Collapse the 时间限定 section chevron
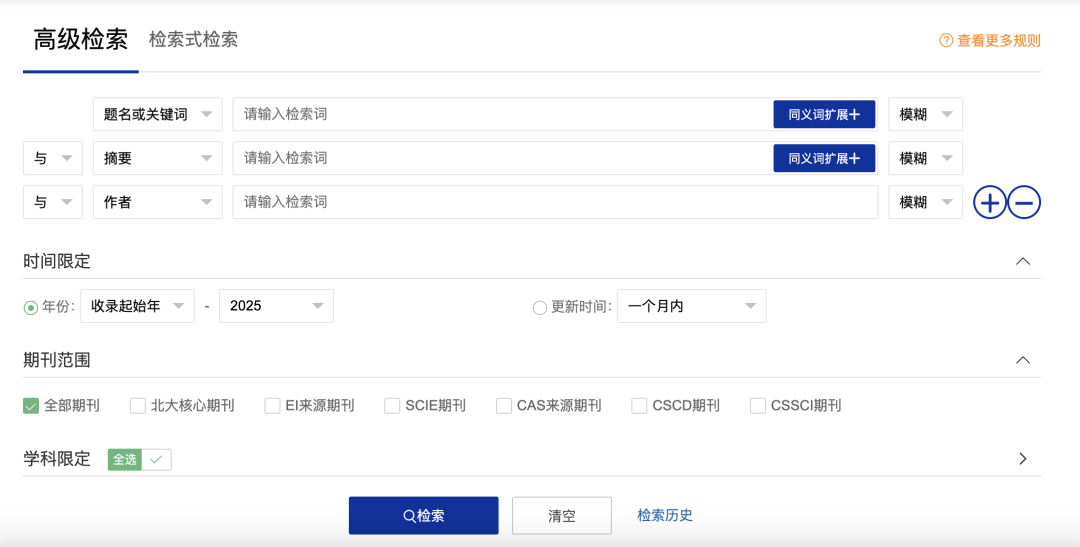This screenshot has height=547, width=1080. point(1022,261)
